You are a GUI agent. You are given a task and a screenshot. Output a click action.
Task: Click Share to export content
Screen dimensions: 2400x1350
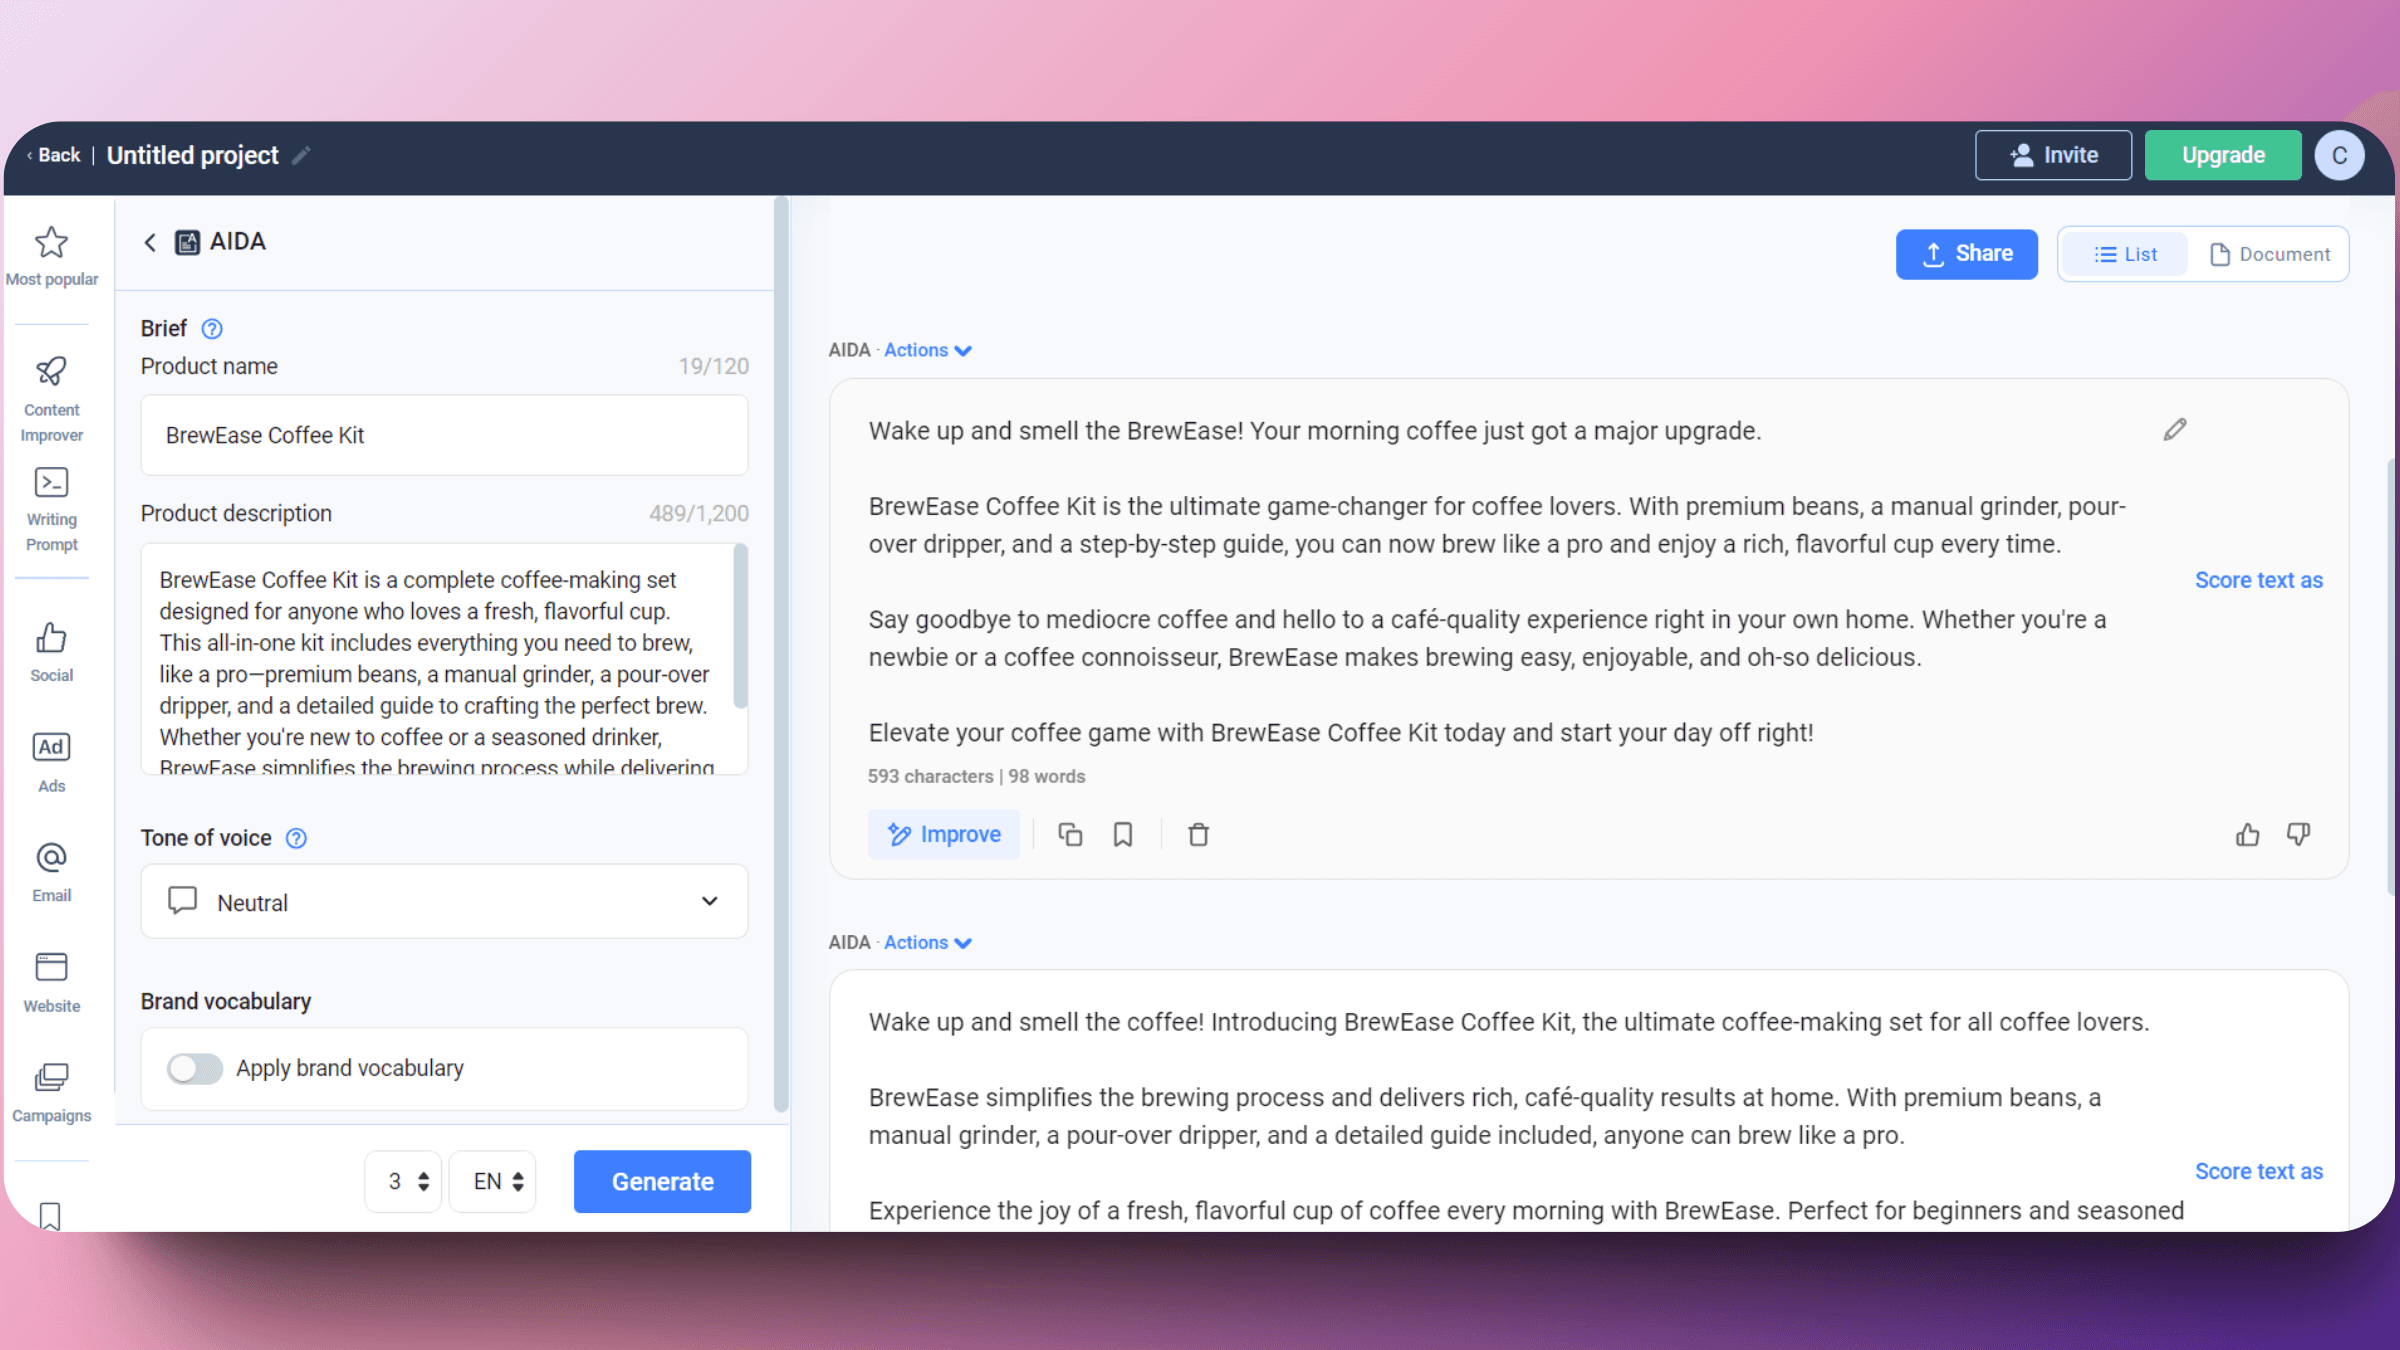(1968, 254)
